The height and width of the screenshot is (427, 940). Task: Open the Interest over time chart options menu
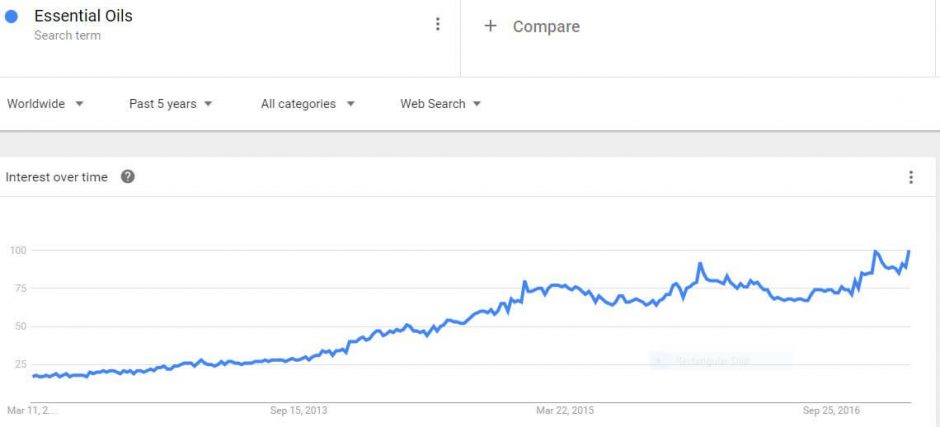point(911,177)
